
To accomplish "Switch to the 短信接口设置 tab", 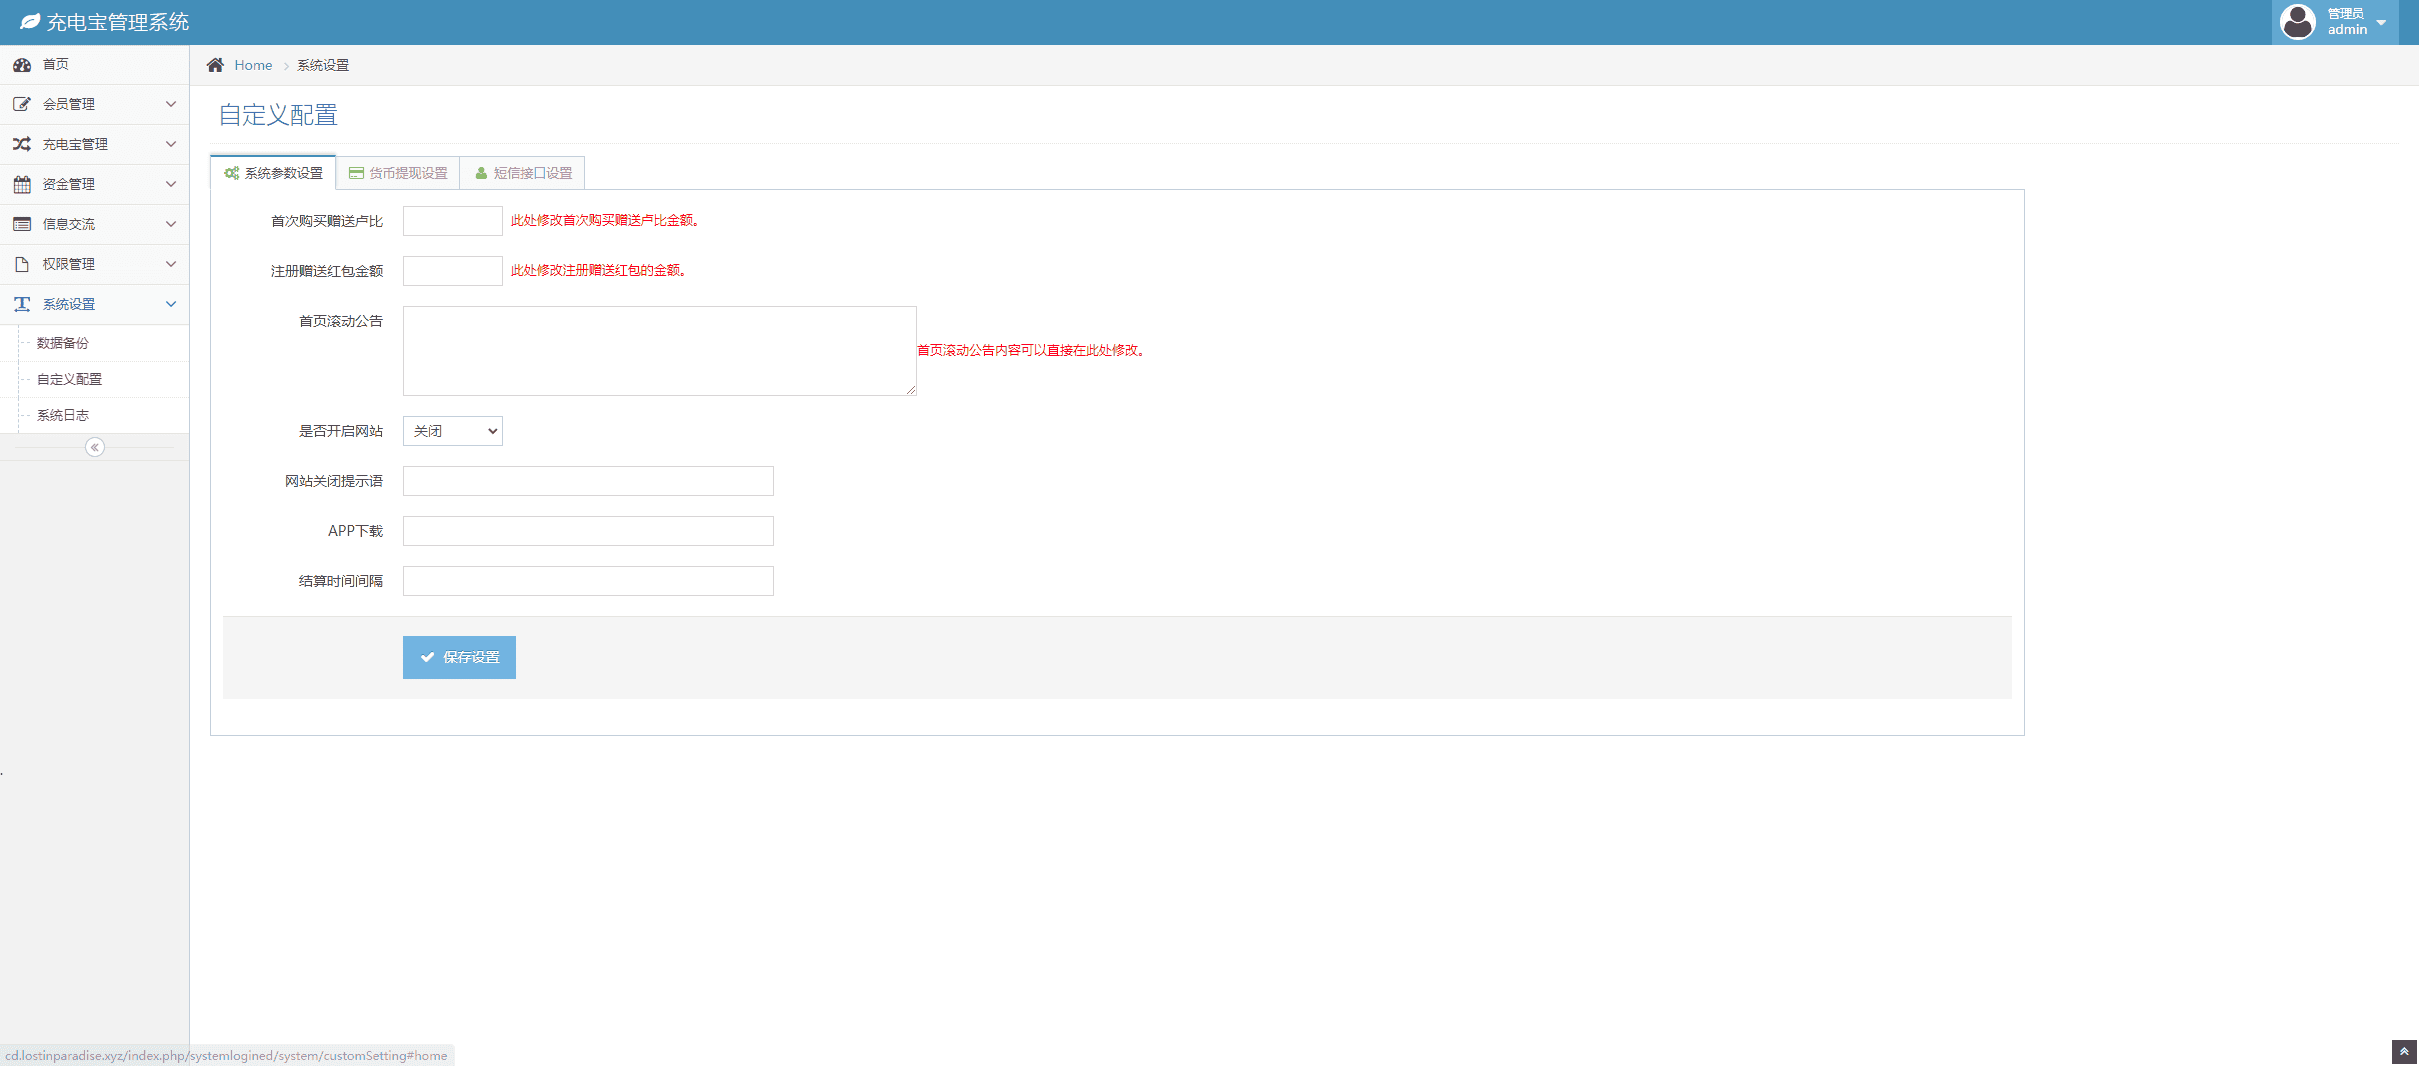I will point(523,173).
